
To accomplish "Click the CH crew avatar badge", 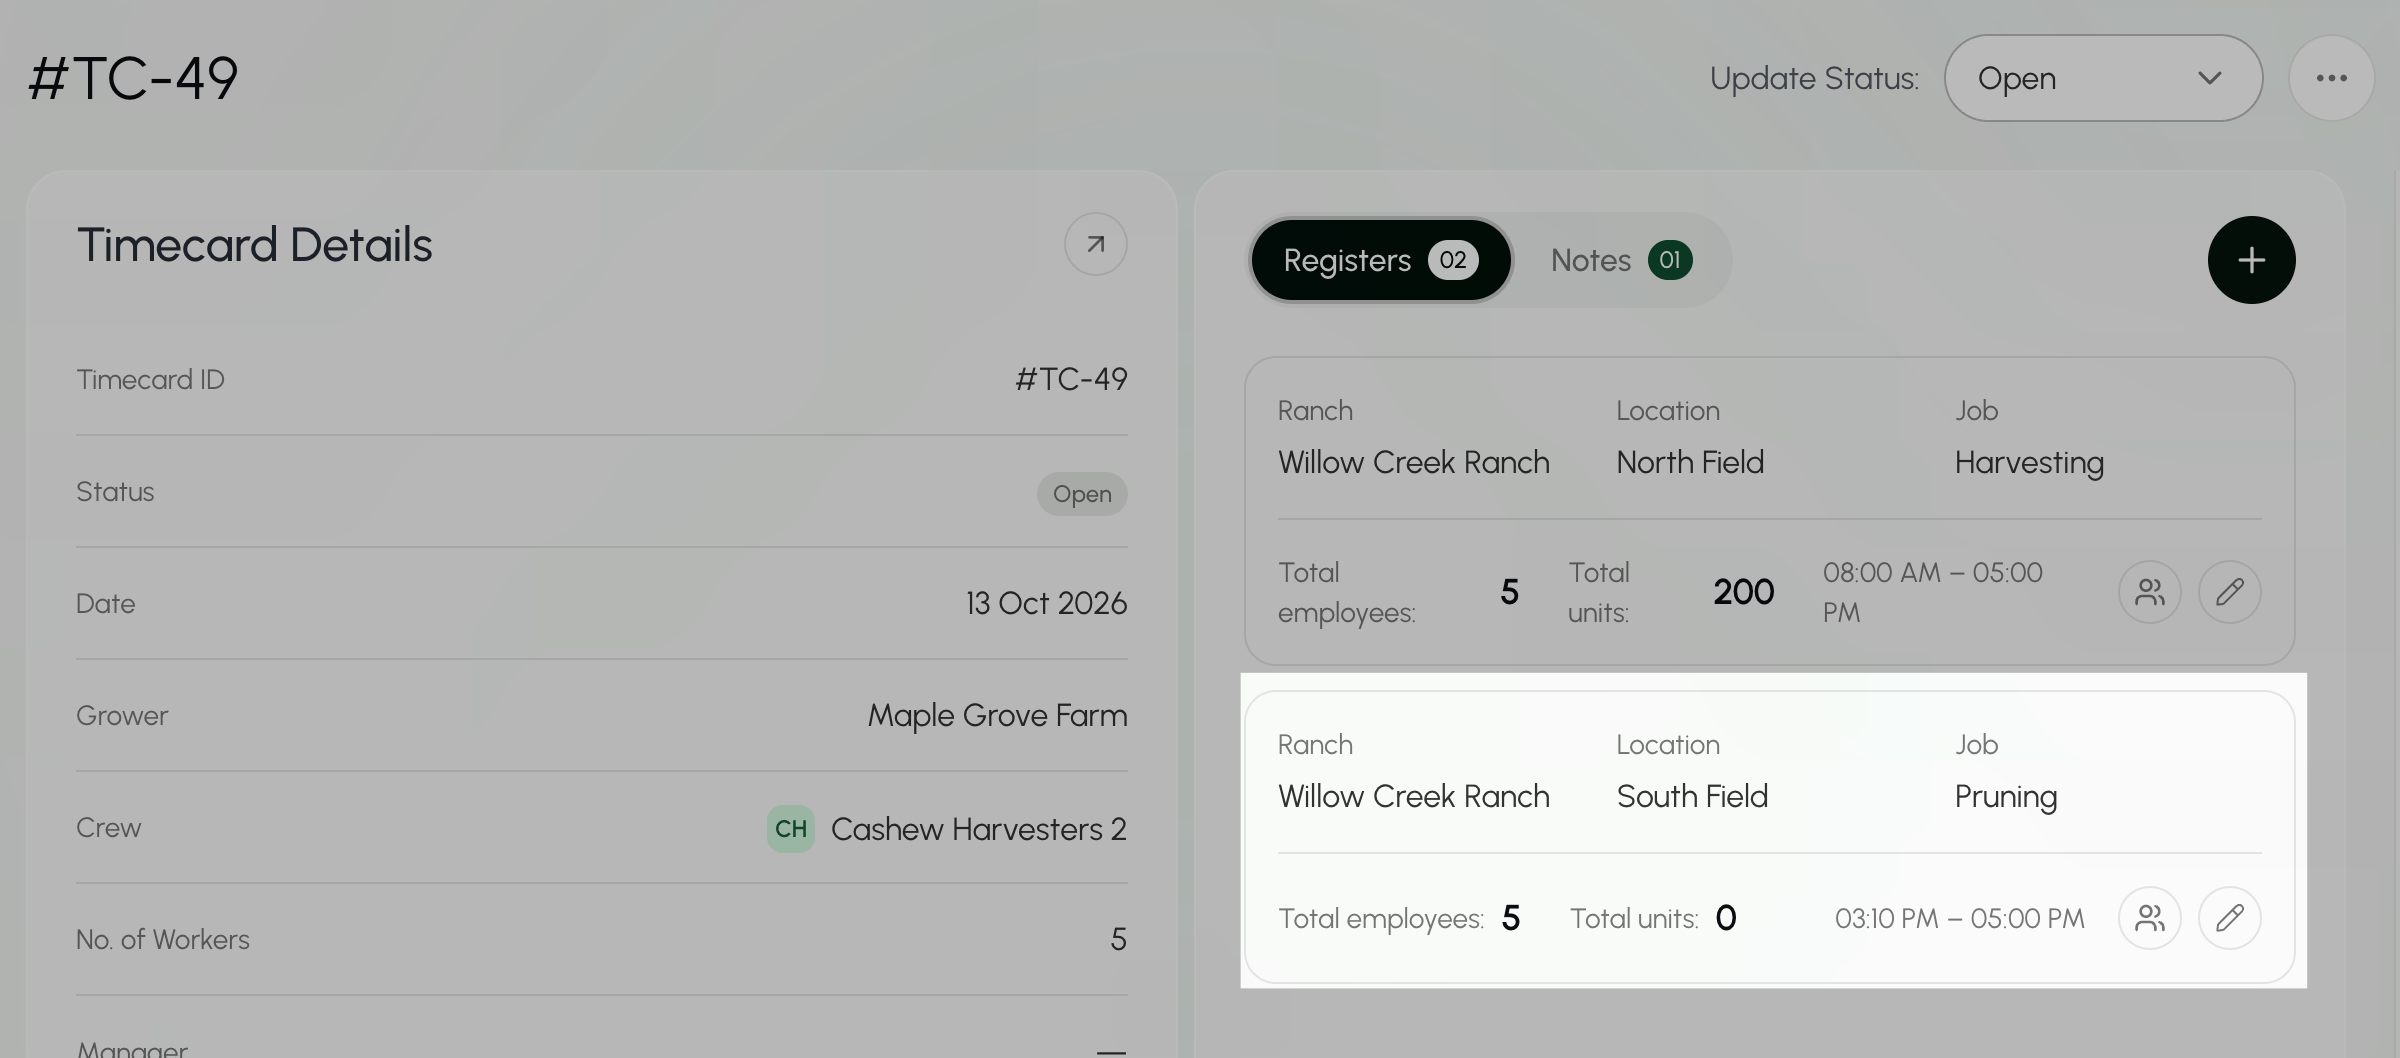I will 791,829.
